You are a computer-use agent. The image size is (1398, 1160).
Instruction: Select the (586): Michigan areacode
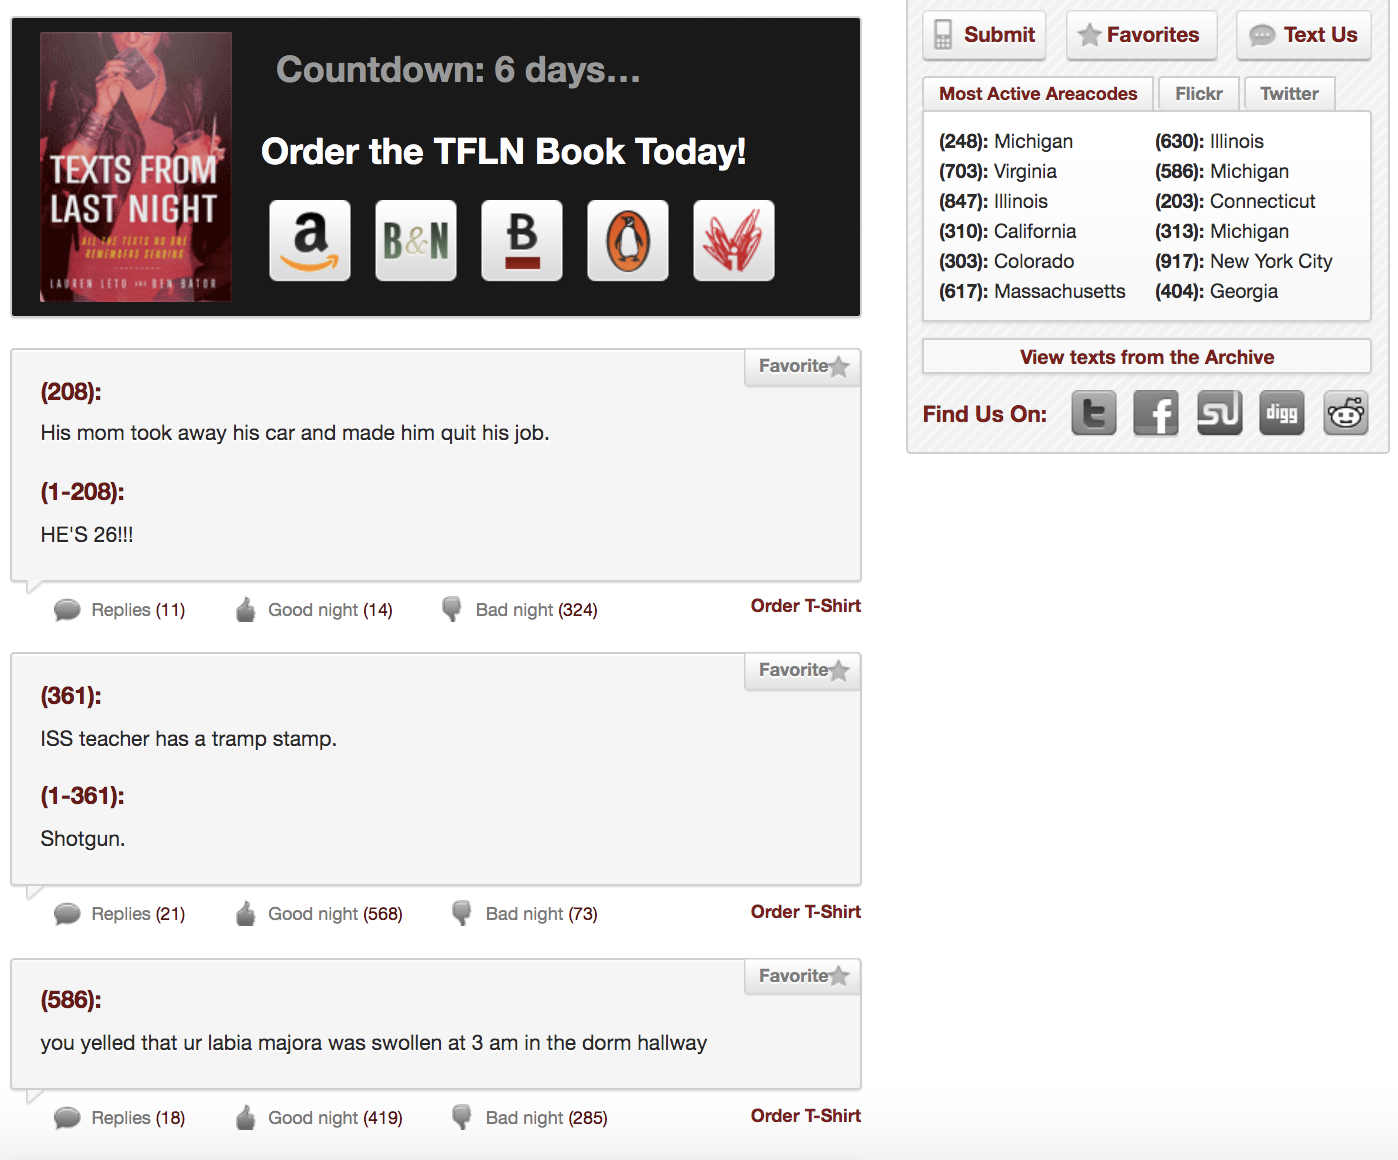tap(1222, 171)
